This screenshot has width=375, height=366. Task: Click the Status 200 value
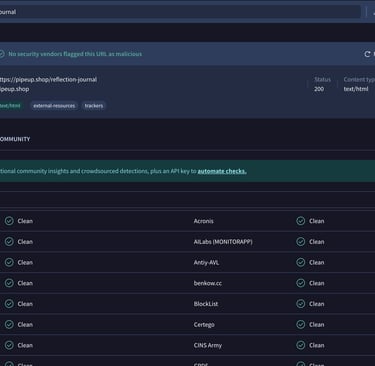[319, 89]
